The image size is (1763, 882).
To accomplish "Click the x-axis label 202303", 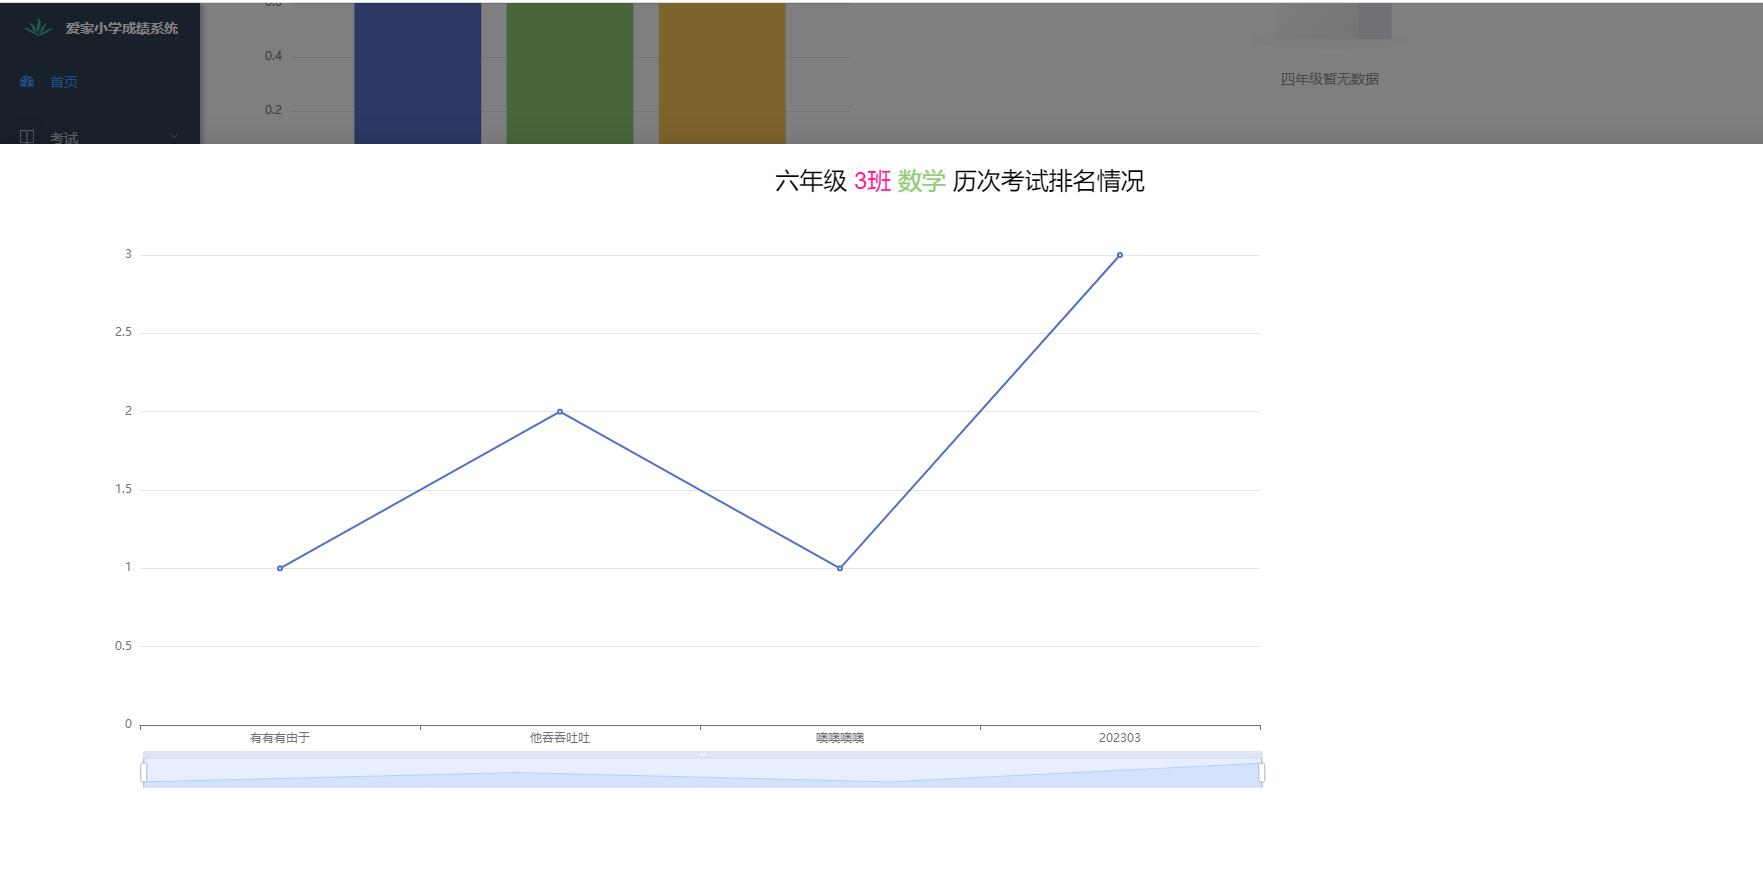I will click(1120, 738).
